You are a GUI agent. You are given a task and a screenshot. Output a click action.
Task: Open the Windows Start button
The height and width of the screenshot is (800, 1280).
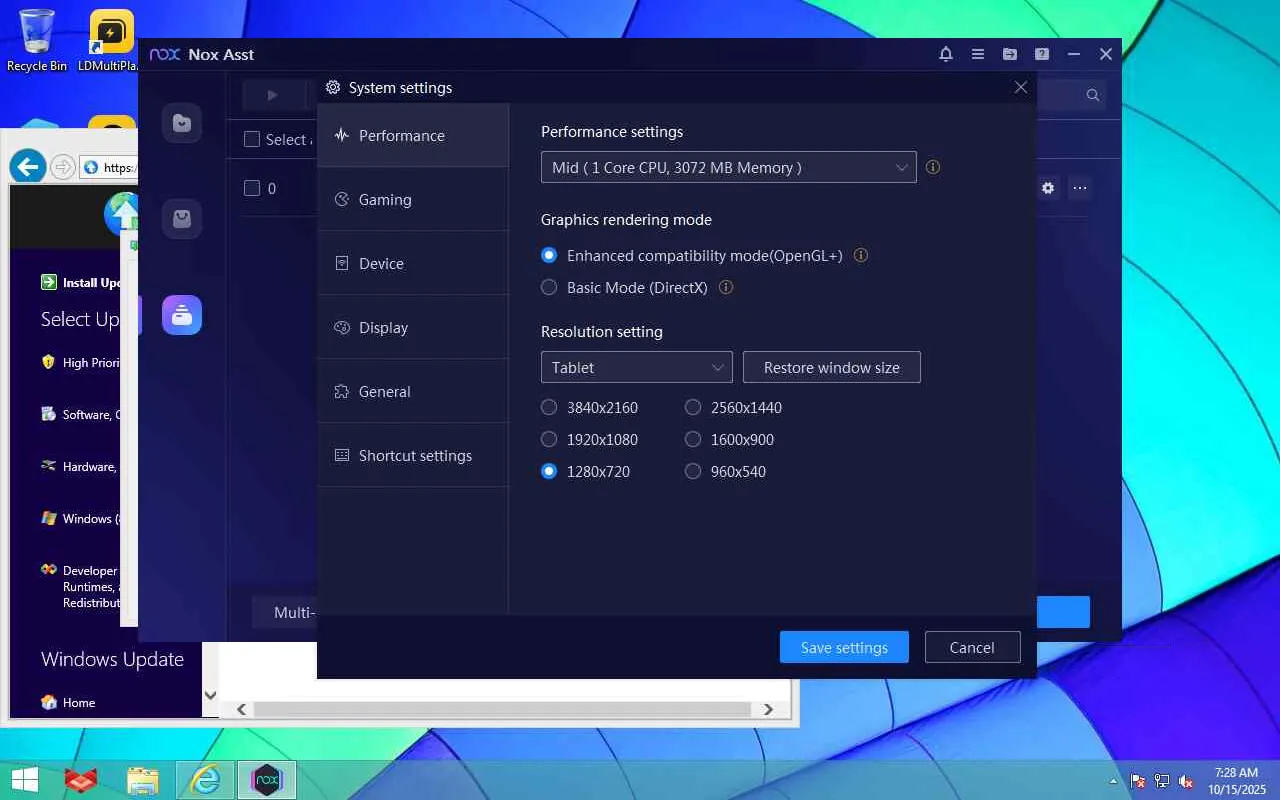tap(24, 780)
